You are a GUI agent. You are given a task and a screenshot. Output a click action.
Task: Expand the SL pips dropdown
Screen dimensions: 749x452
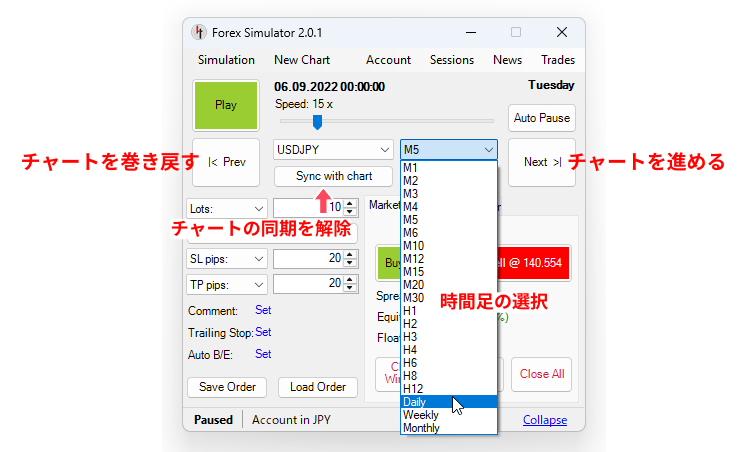pos(226,259)
